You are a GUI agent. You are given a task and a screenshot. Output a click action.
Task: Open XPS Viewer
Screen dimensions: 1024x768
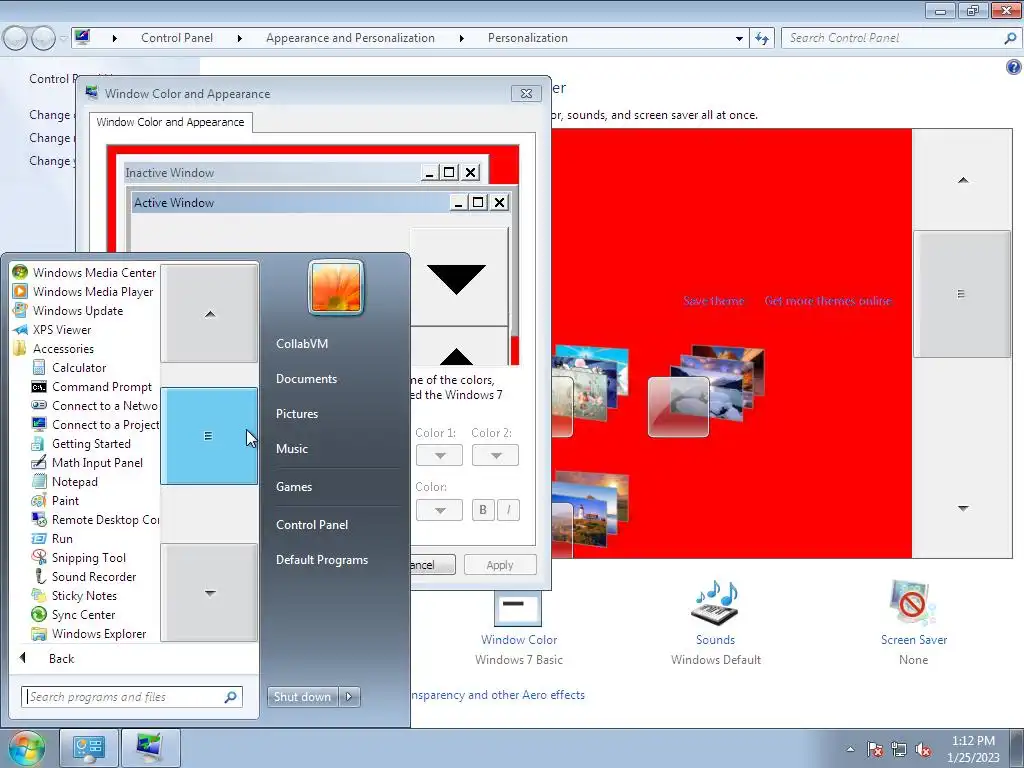click(52, 329)
